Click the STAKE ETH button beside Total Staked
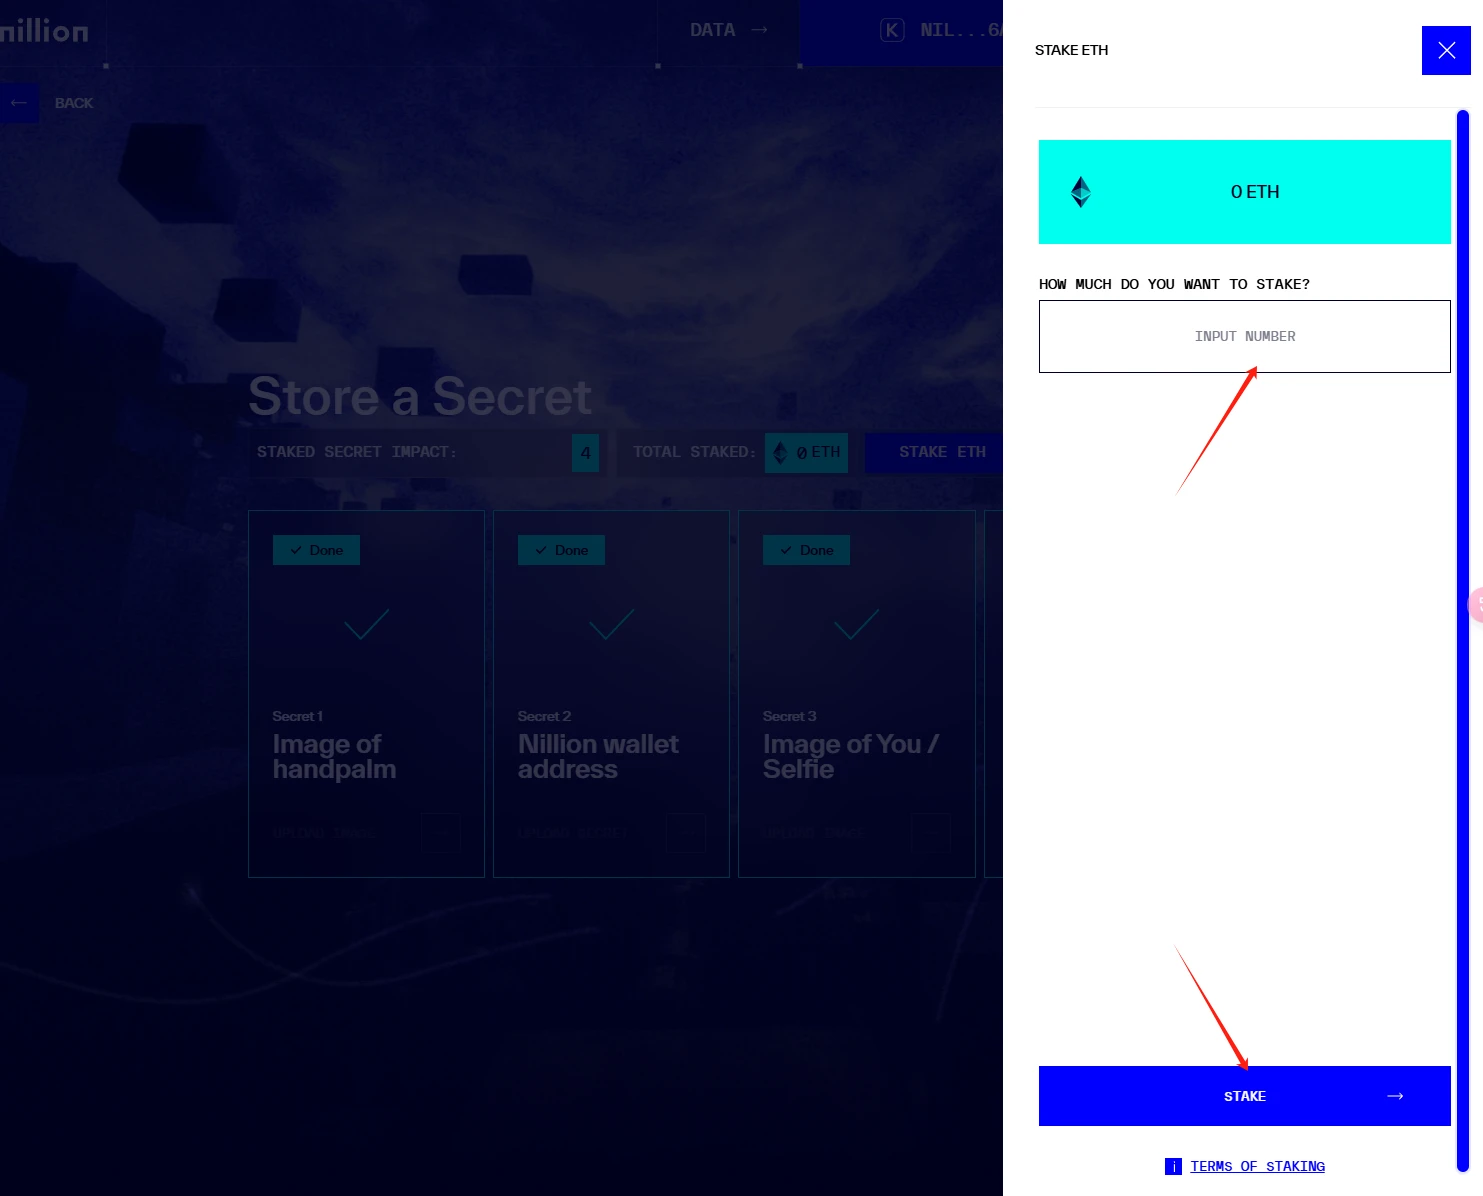Screen dimensions: 1483x1196 941,452
